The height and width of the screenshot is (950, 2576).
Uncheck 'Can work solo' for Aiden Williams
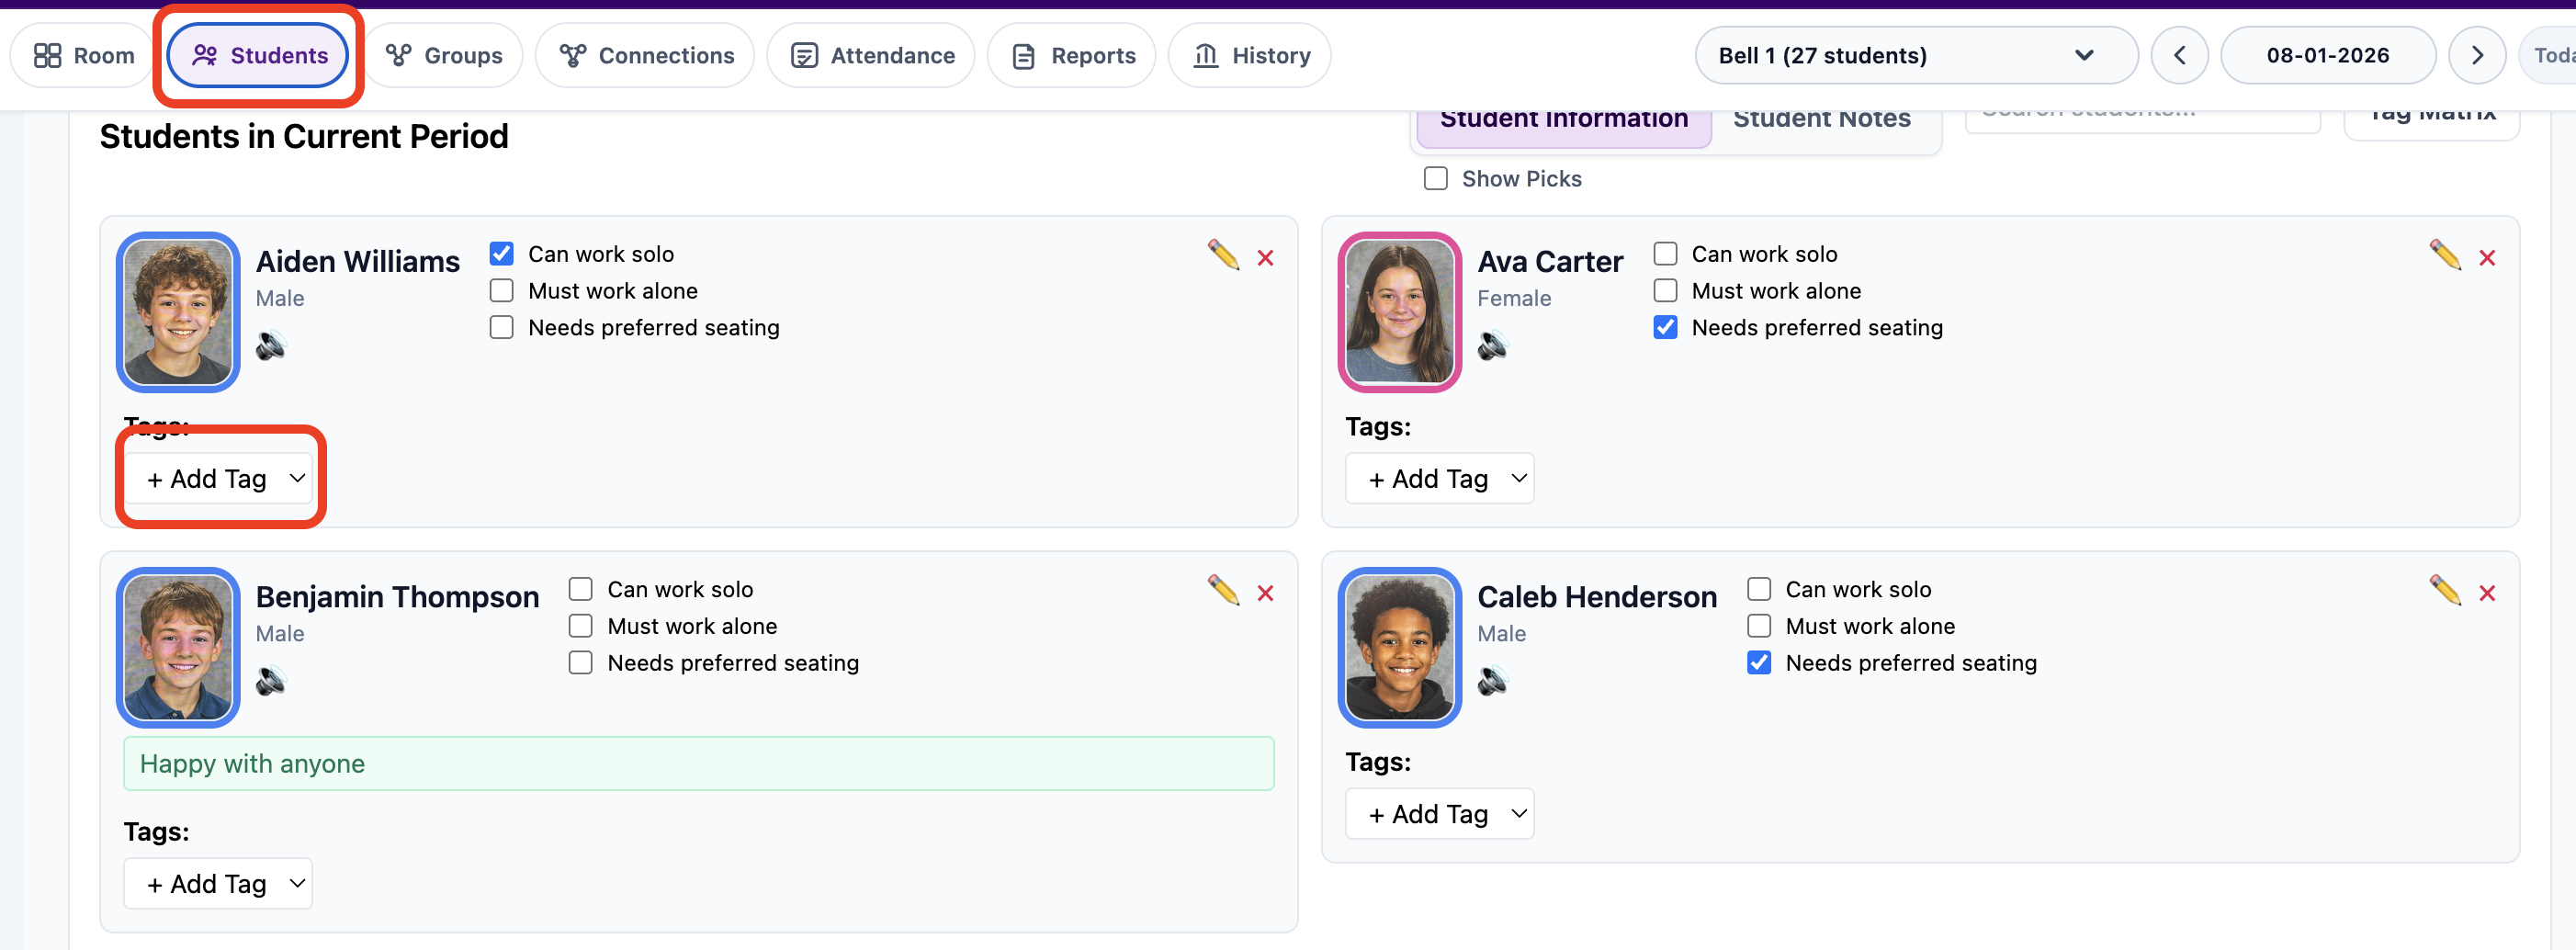502,254
